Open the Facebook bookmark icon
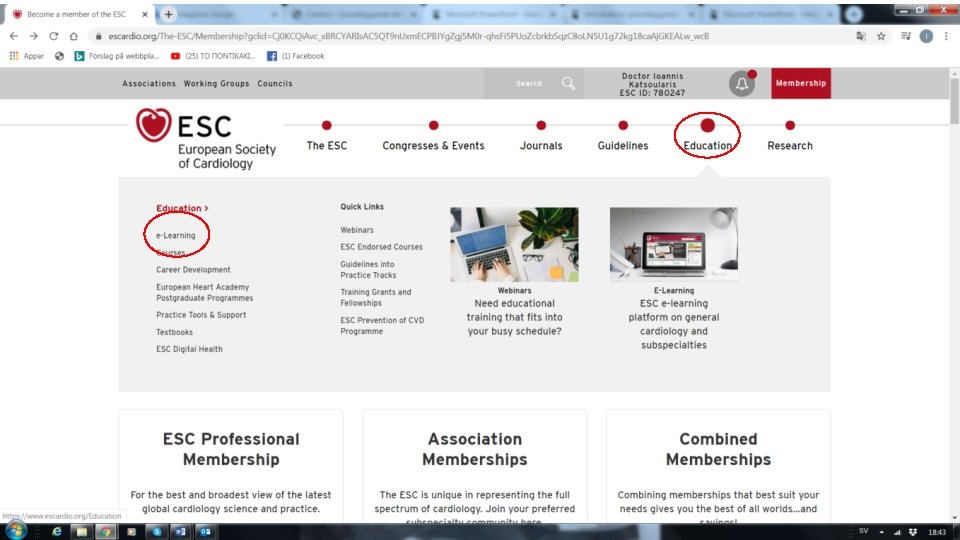This screenshot has height=540, width=960. 272,56
